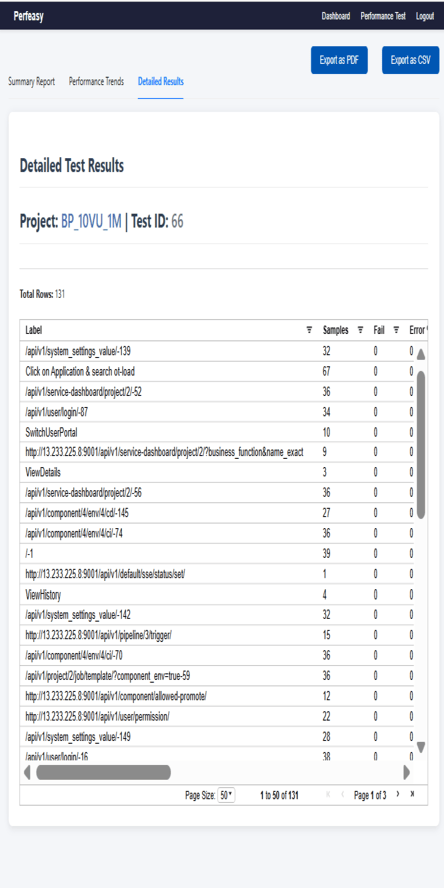
Task: Select the Detailed Results tab
Action: (161, 82)
